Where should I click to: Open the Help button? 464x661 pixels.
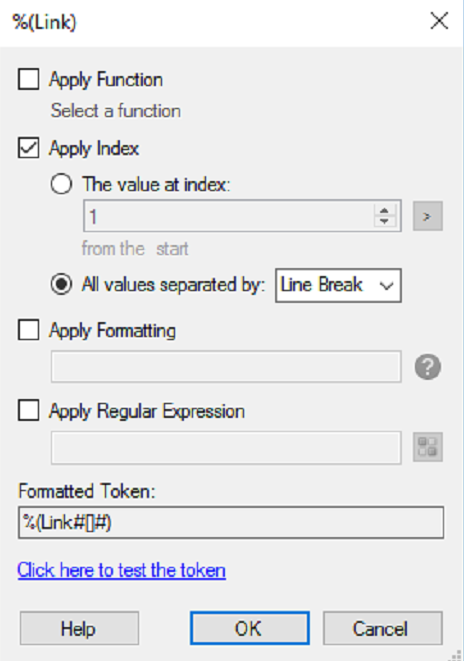click(79, 628)
